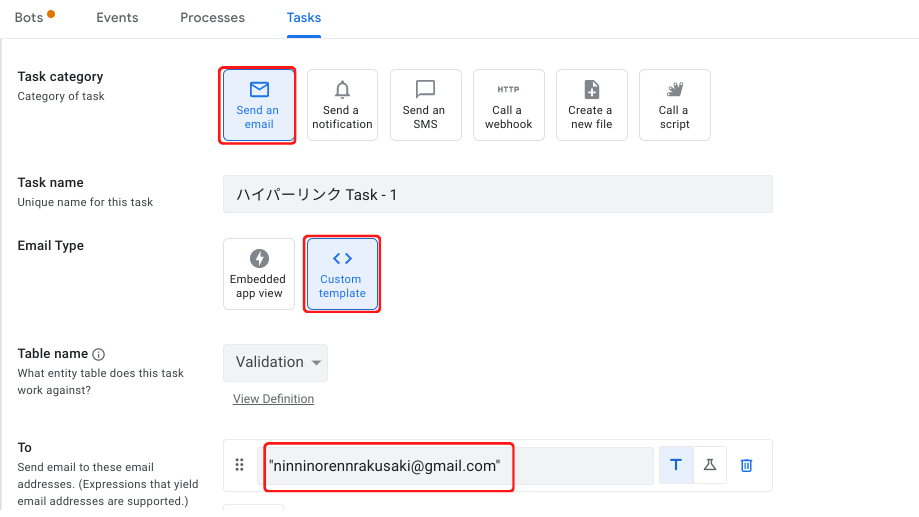Select Create a new file category

pos(591,105)
